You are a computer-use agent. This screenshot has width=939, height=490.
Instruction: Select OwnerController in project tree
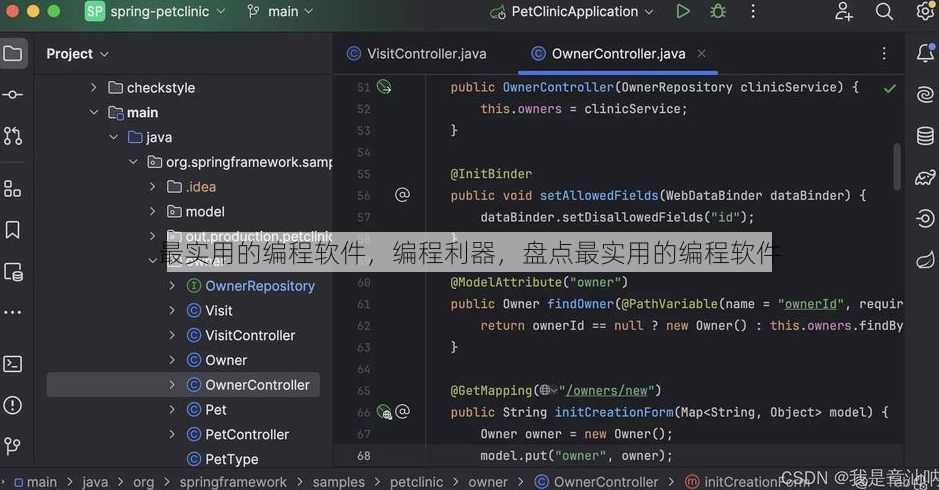click(x=258, y=385)
